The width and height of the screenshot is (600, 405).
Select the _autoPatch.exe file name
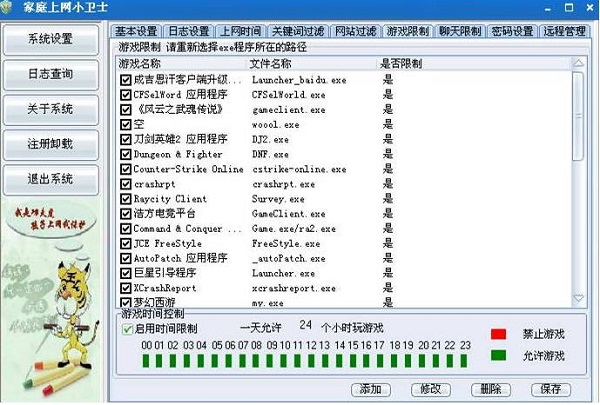coord(289,259)
